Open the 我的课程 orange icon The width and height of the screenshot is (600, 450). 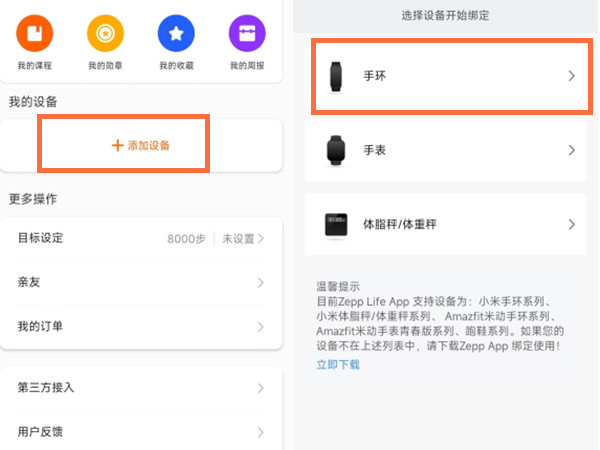35,33
